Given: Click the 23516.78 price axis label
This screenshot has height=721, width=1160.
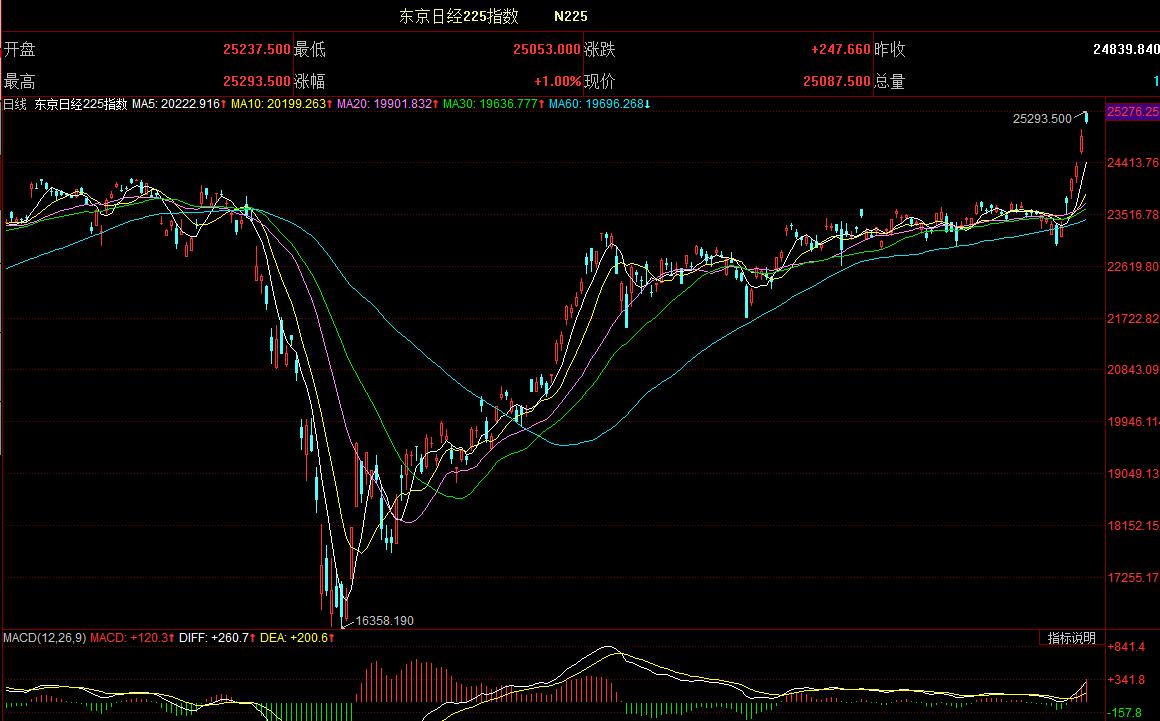Looking at the screenshot, I should 1133,214.
